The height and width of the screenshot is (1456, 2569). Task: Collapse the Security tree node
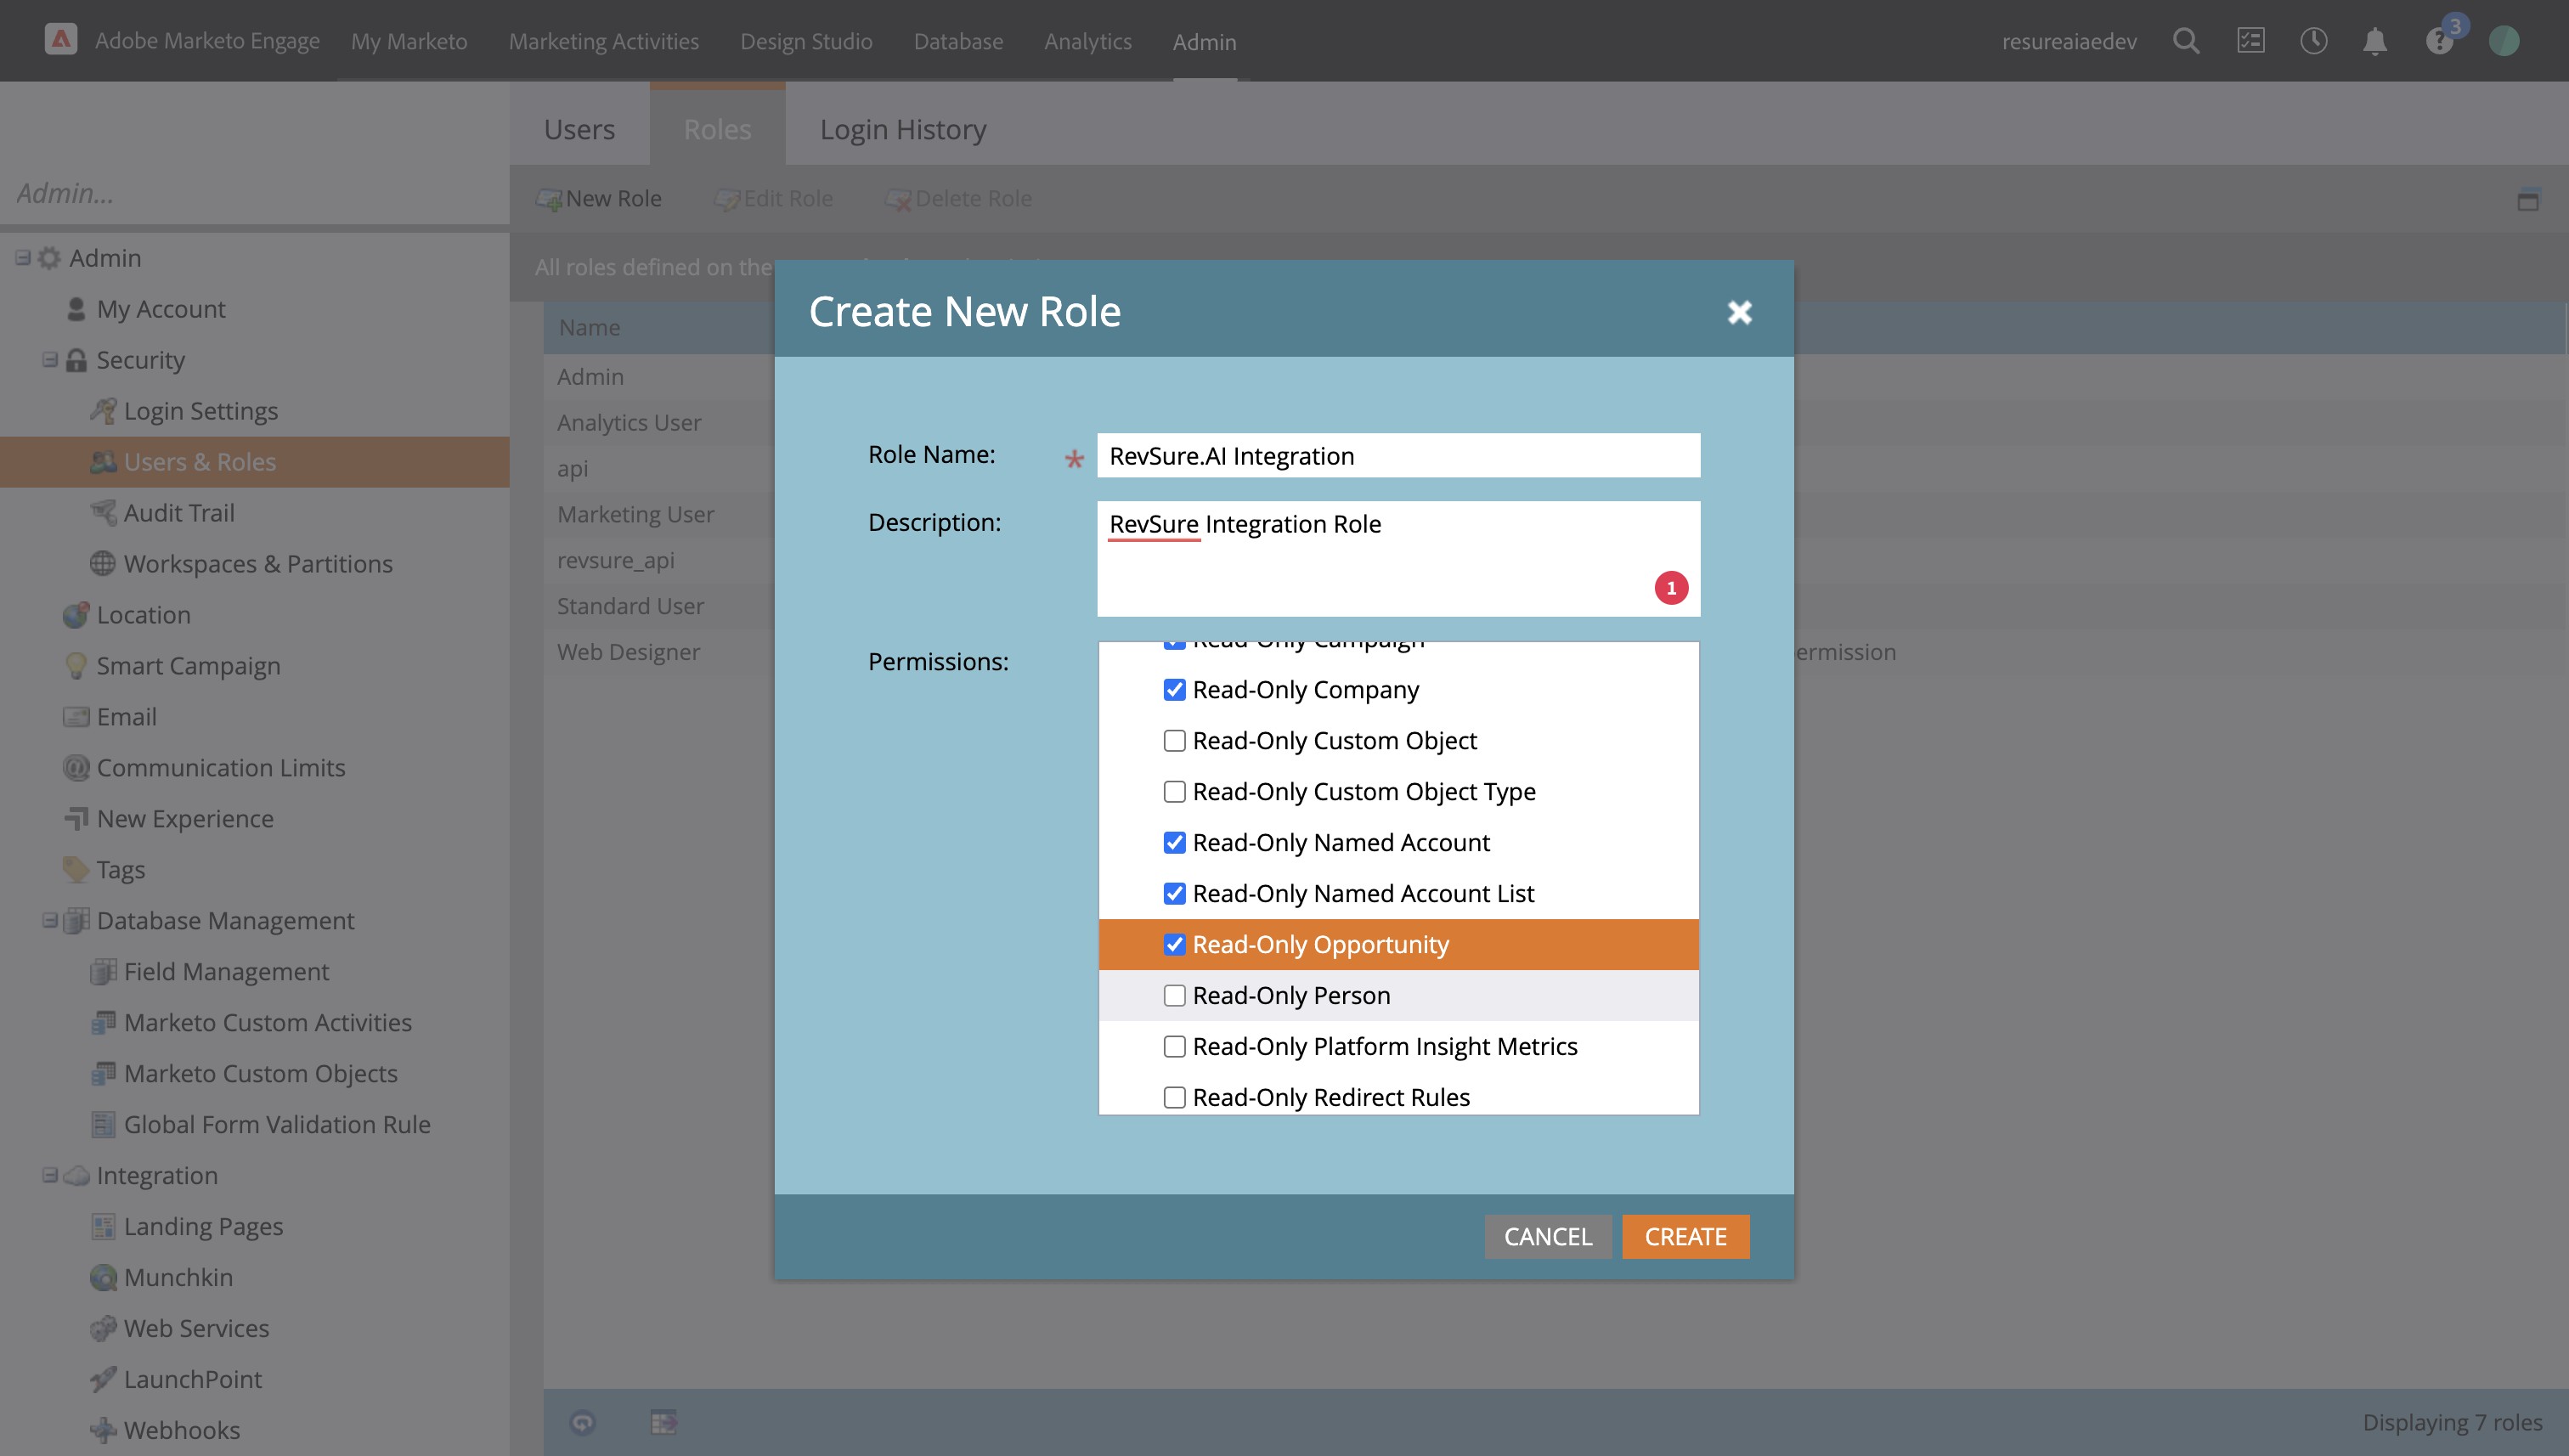click(50, 360)
